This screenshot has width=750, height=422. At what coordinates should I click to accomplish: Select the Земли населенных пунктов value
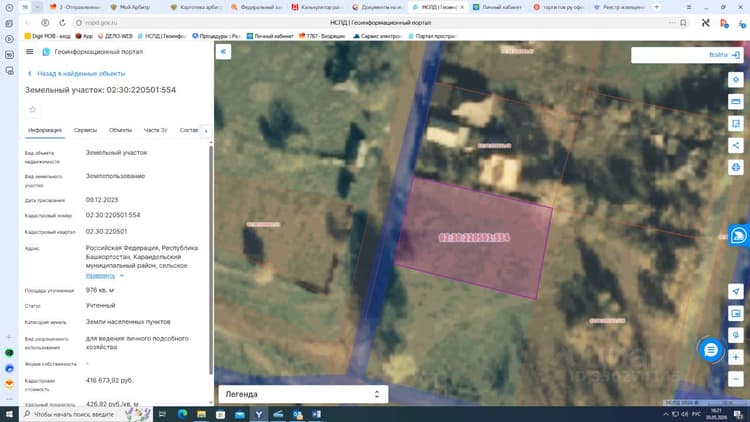(128, 322)
